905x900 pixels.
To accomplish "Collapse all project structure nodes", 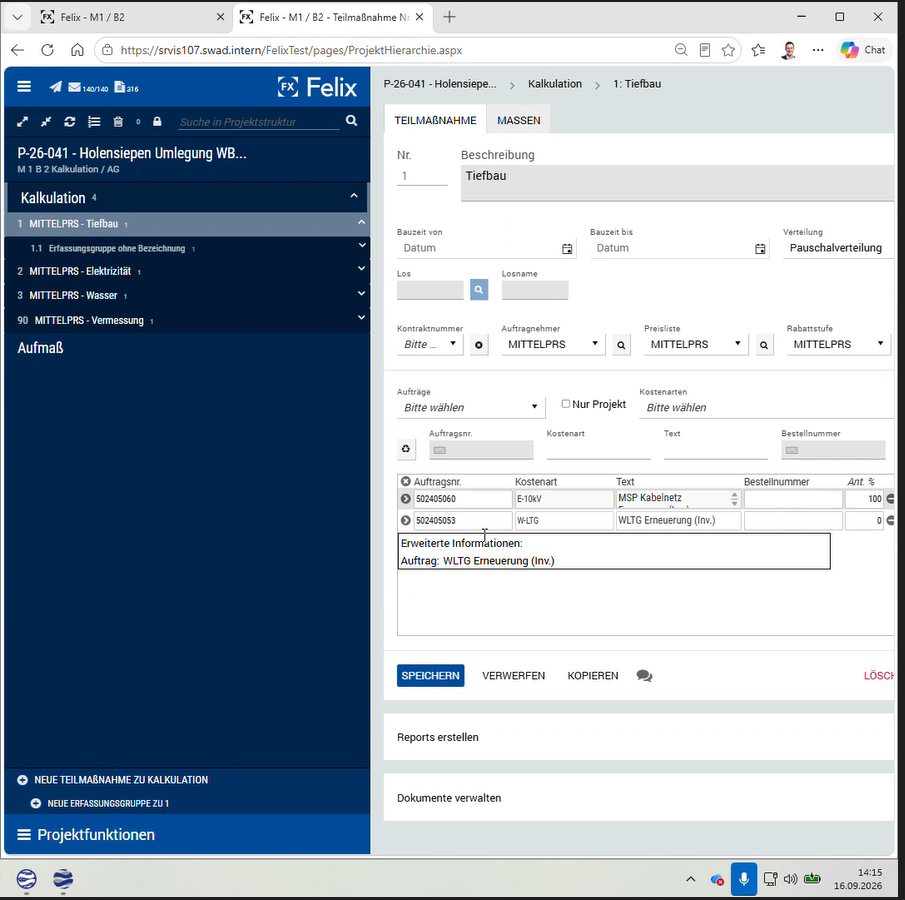I will point(46,122).
